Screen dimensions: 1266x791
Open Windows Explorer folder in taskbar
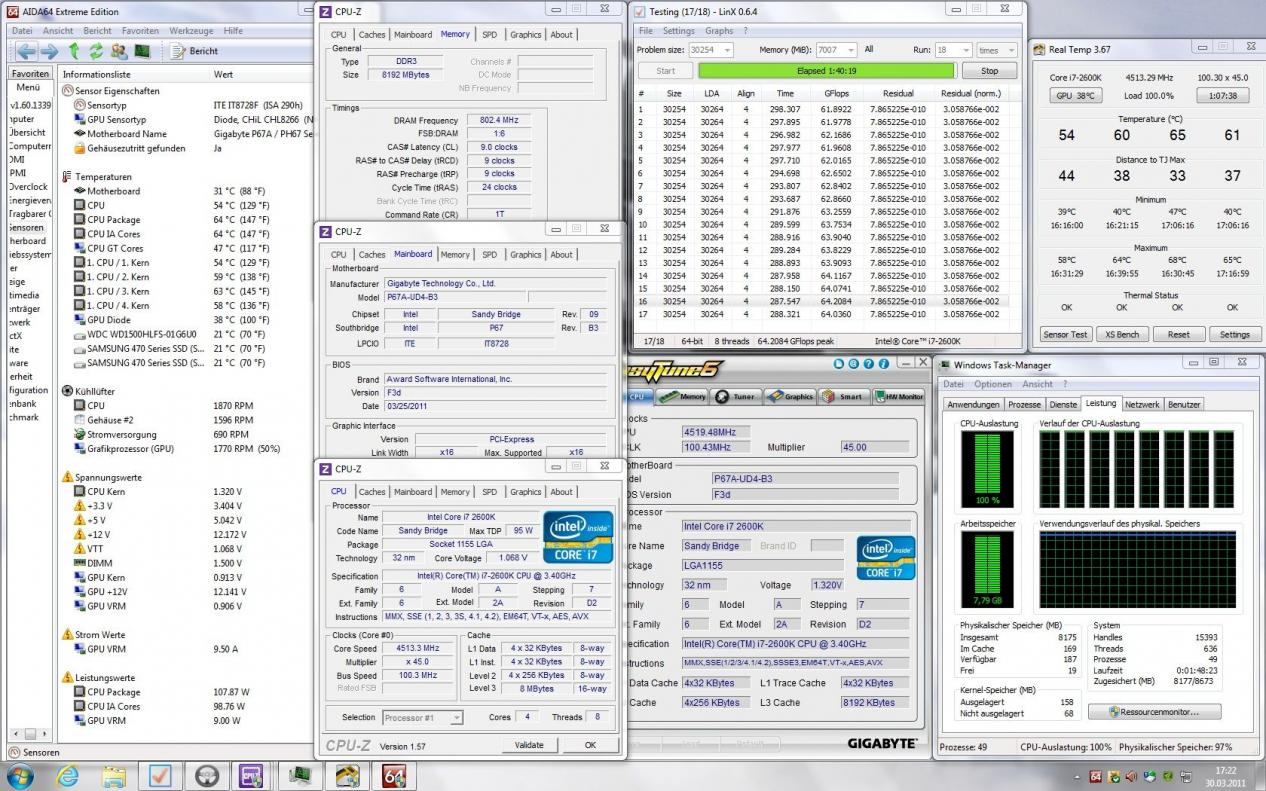click(x=114, y=775)
